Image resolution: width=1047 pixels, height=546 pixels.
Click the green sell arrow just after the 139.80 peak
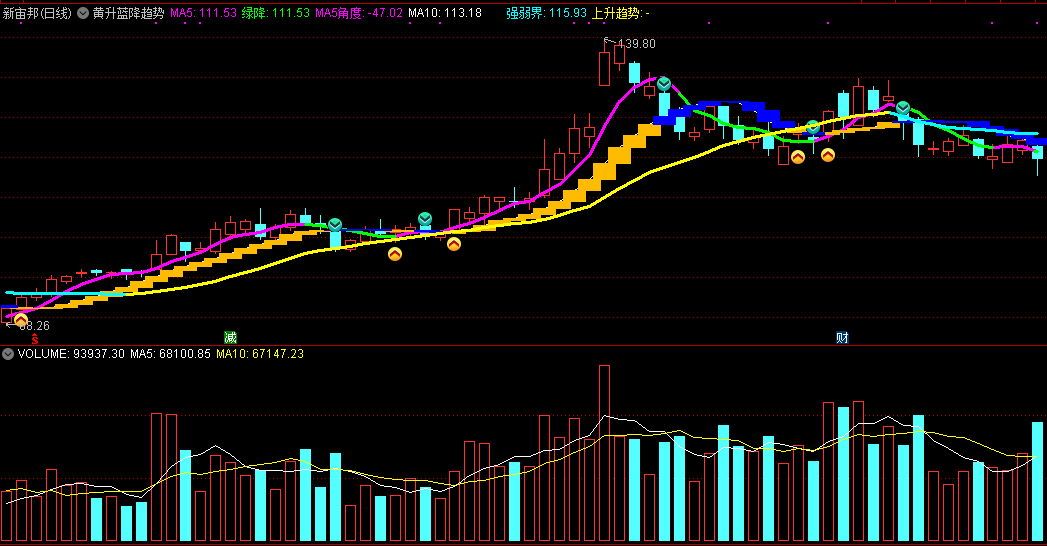(x=664, y=84)
